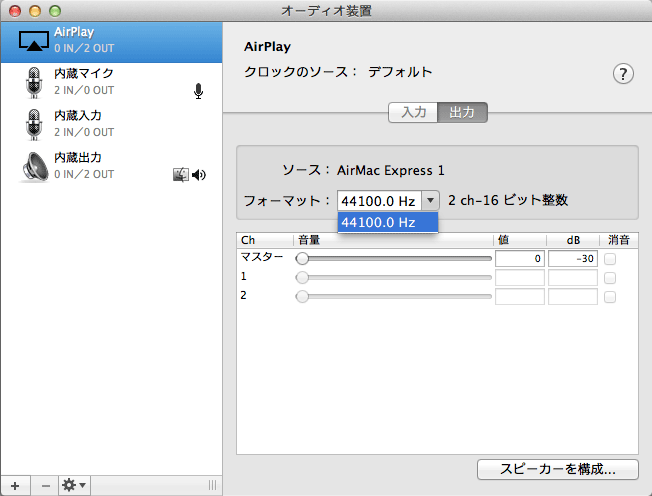Remove the device with the minus button
This screenshot has width=652, height=496.
pos(45,486)
